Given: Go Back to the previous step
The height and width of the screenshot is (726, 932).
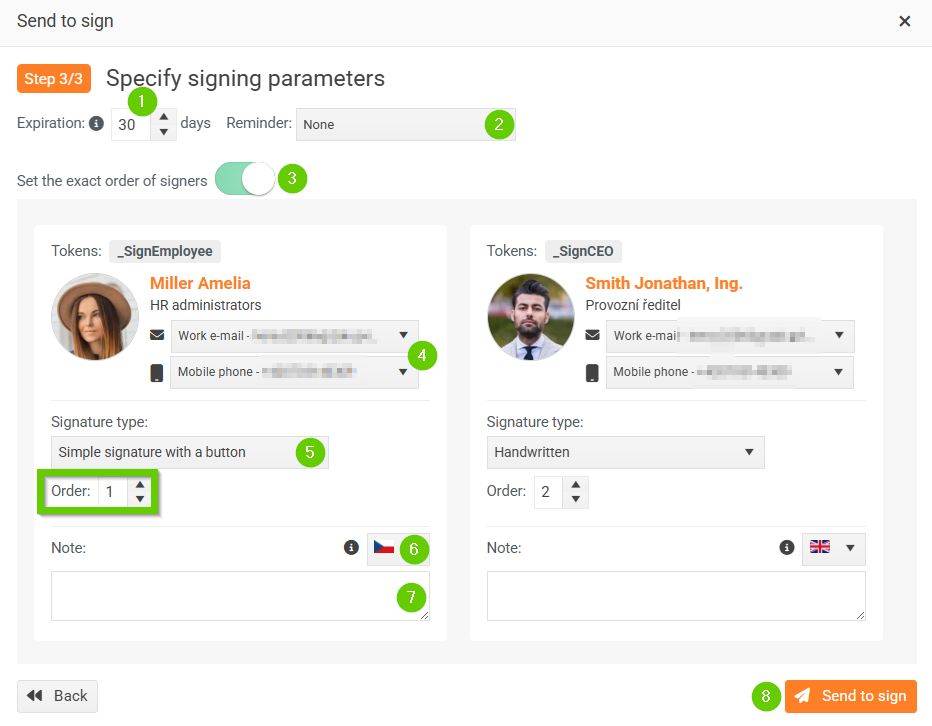Looking at the screenshot, I should pos(58,696).
